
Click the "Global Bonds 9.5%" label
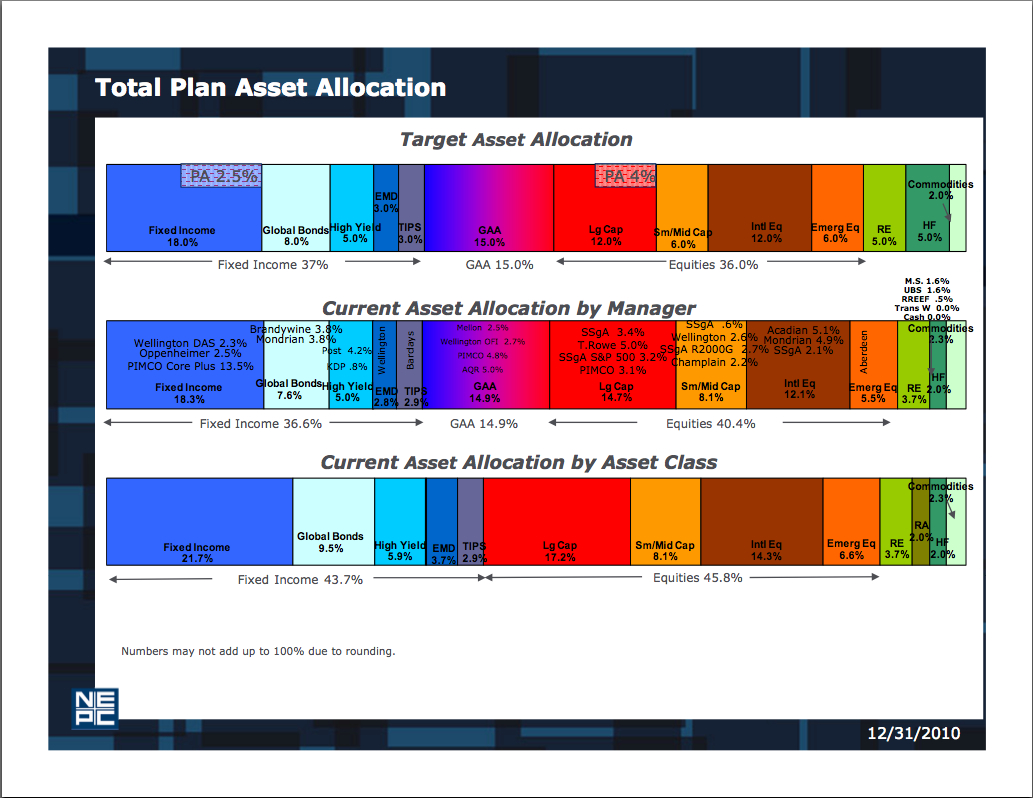click(330, 542)
